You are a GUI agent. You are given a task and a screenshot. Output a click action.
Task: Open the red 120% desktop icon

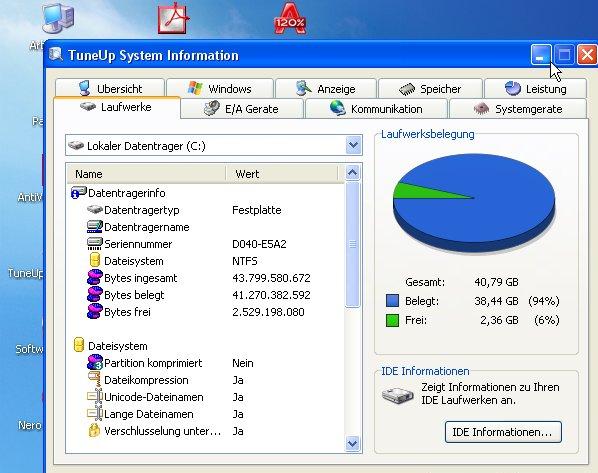pos(290,18)
